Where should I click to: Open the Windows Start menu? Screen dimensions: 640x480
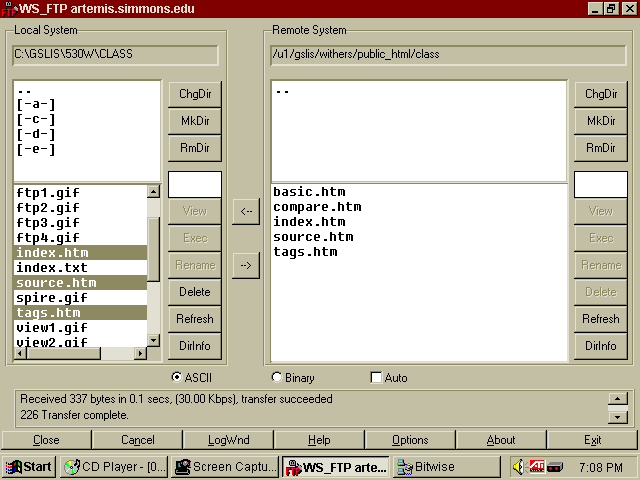tap(29, 466)
